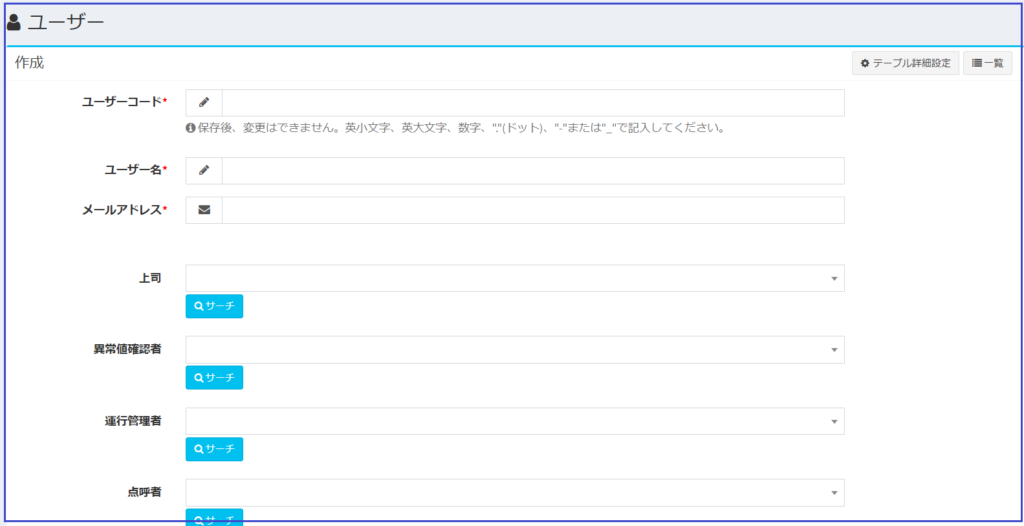
Task: Expand the 点呼者 dropdown
Action: tap(515, 493)
